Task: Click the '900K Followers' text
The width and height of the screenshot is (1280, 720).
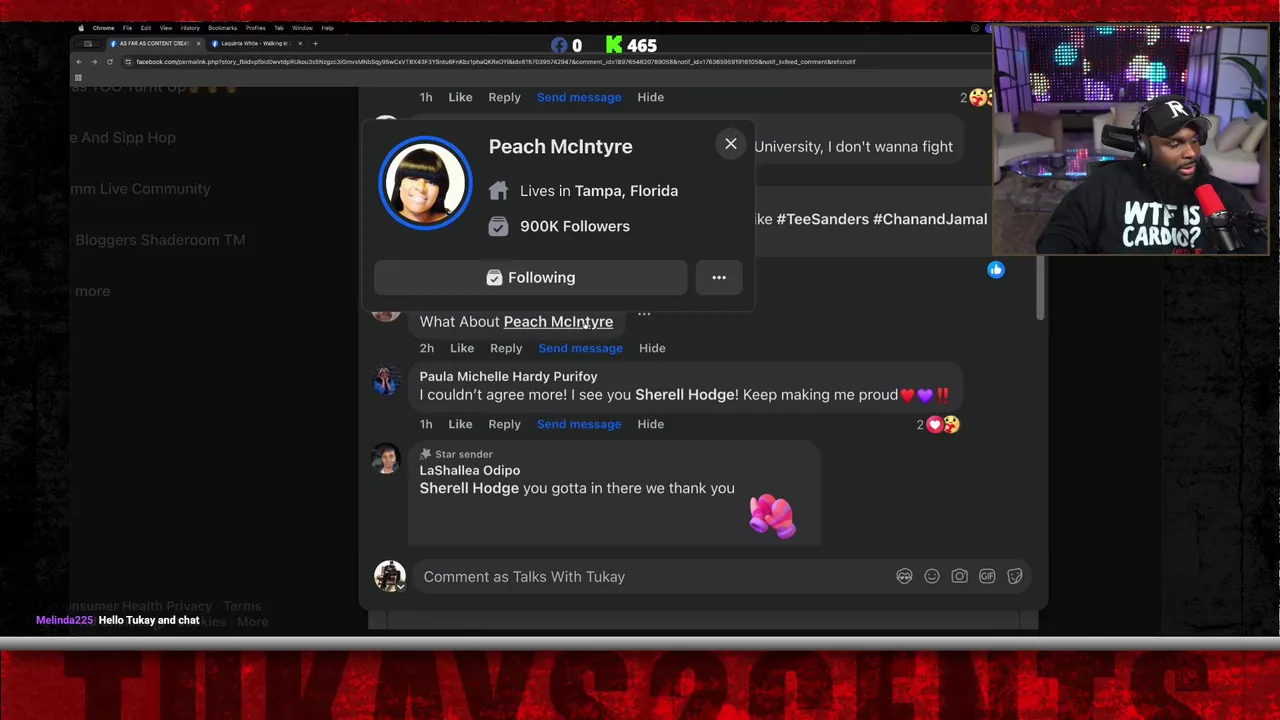Action: pos(575,226)
